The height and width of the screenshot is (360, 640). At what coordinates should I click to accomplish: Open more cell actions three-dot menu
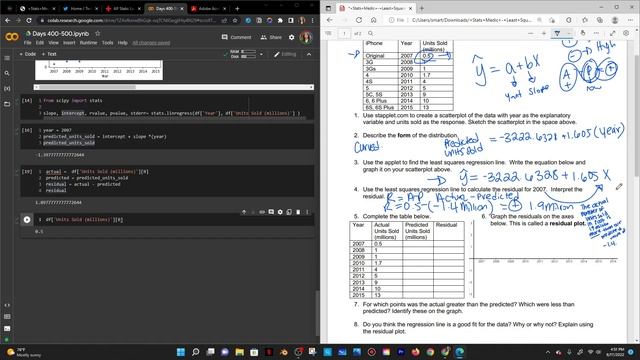[x=307, y=212]
